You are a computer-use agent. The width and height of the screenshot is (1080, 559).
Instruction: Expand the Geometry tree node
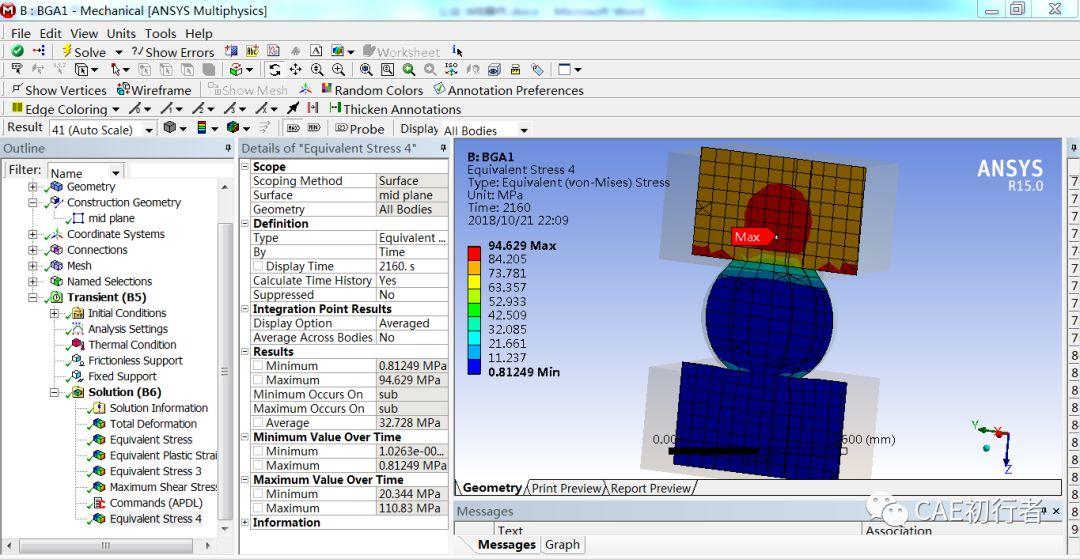click(x=32, y=187)
